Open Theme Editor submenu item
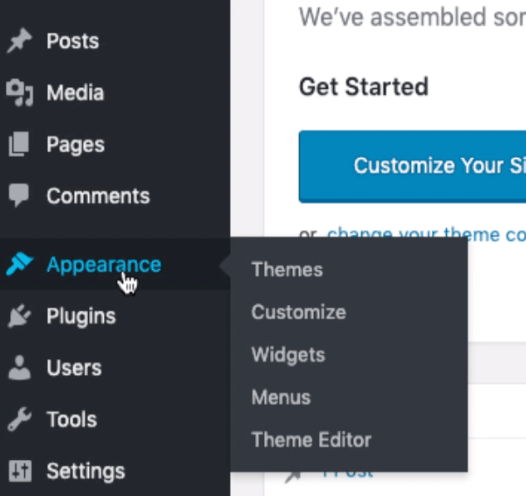 [x=311, y=440]
